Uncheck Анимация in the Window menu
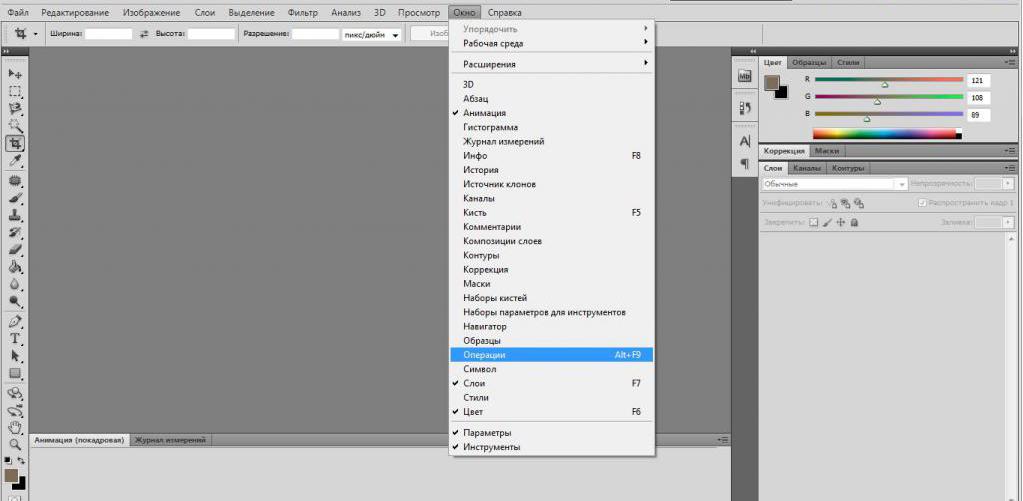The height and width of the screenshot is (501, 1023). pos(484,113)
